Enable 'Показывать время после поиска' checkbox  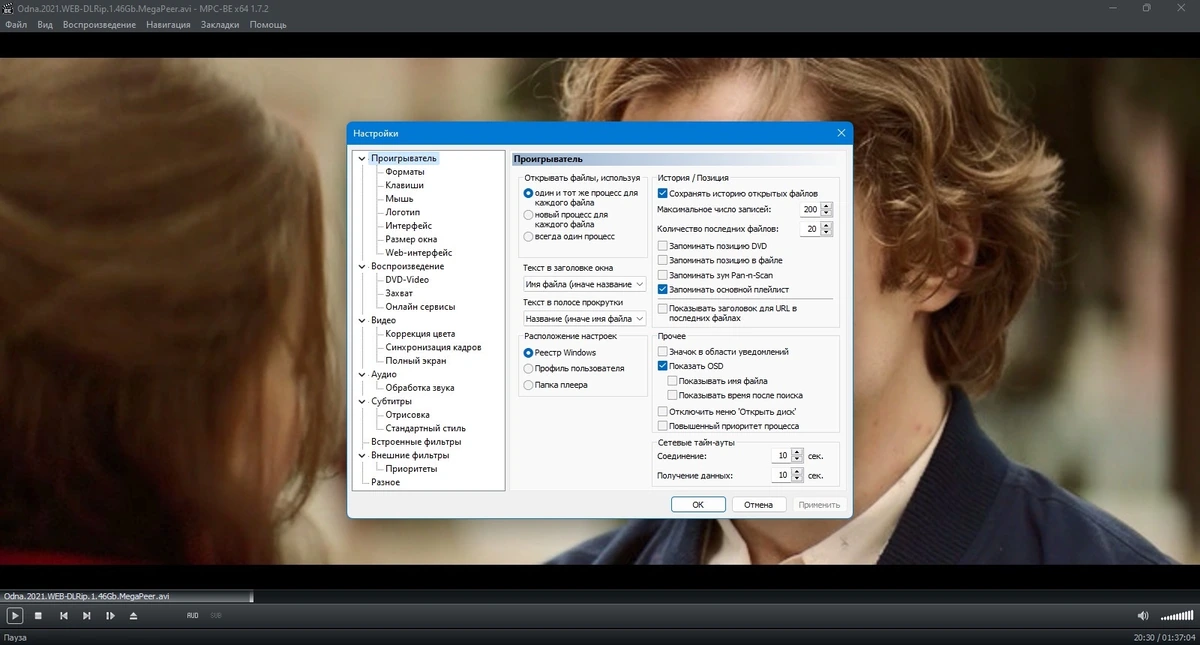(x=672, y=395)
